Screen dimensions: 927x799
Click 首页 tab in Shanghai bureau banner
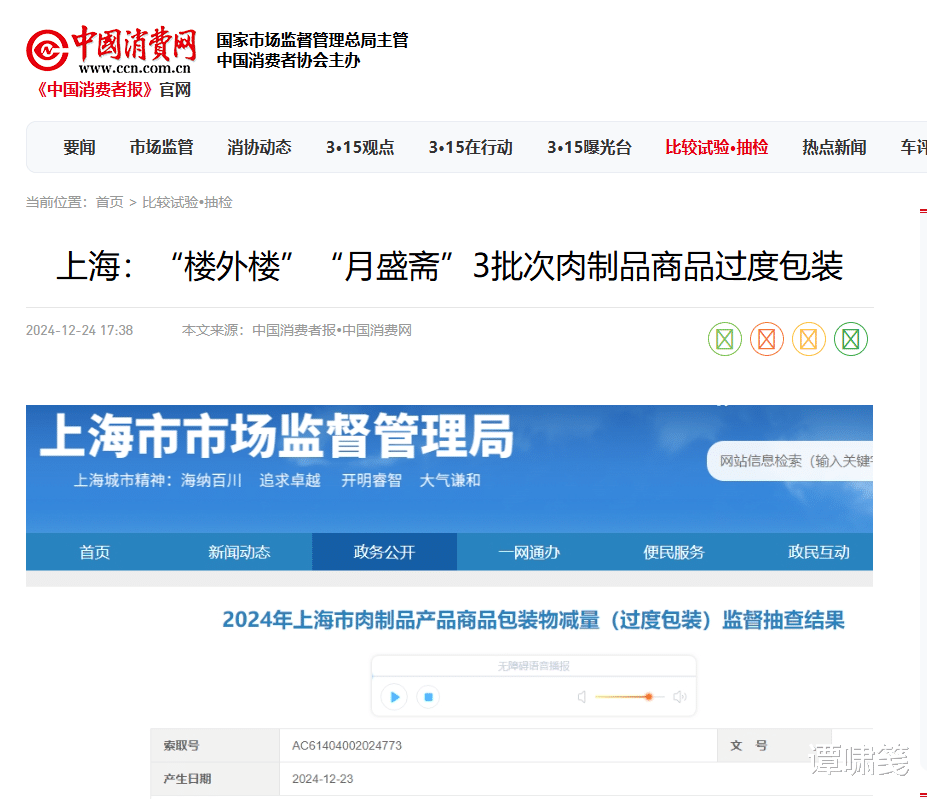95,552
